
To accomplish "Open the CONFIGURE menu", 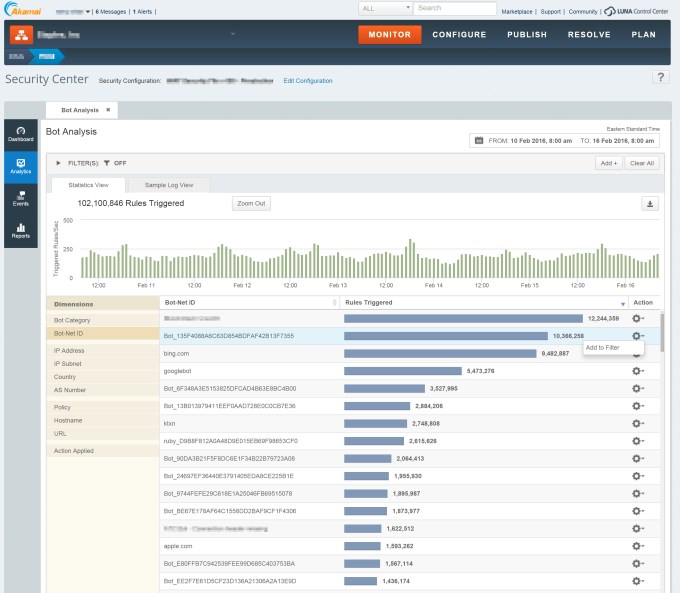I will pos(459,34).
